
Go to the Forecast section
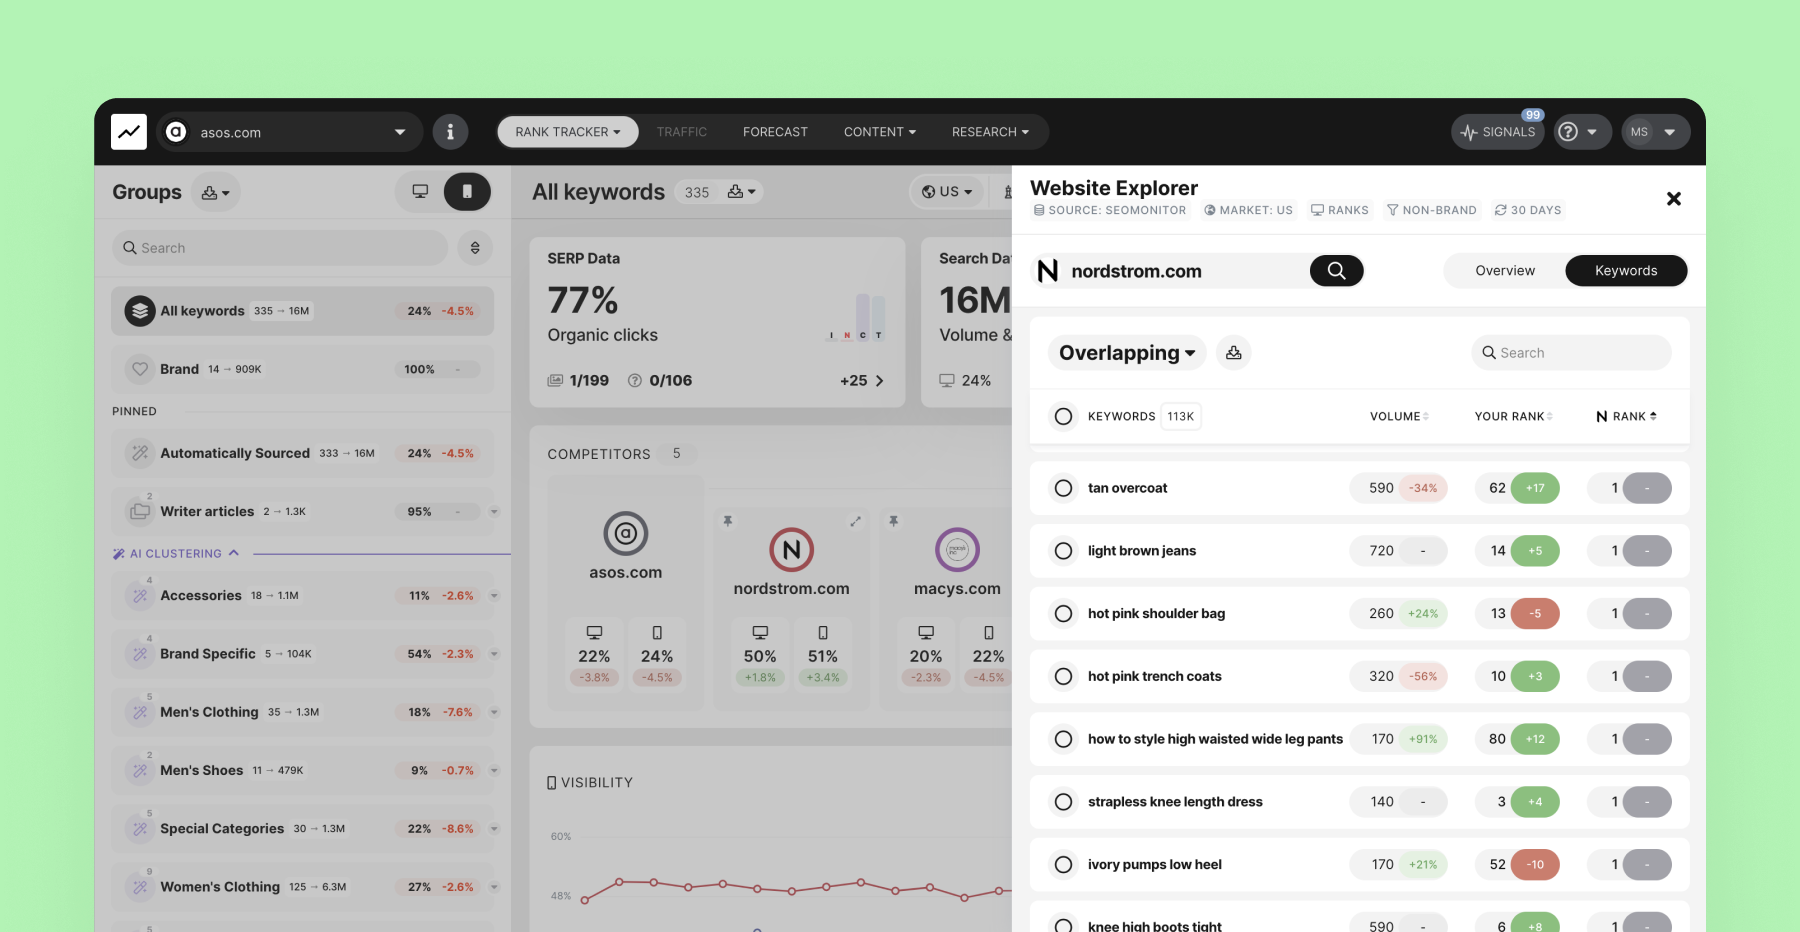pyautogui.click(x=775, y=131)
